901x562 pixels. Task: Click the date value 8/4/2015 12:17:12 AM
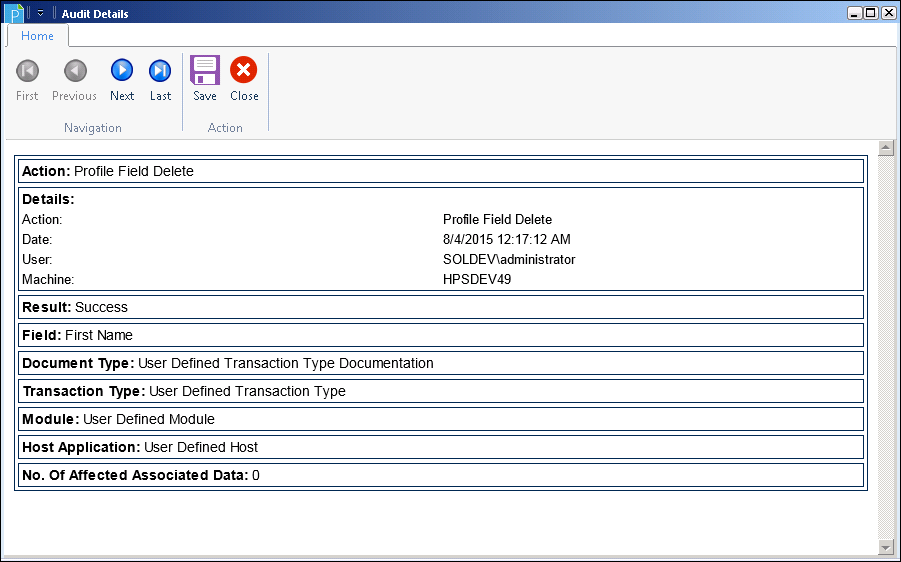coord(506,240)
